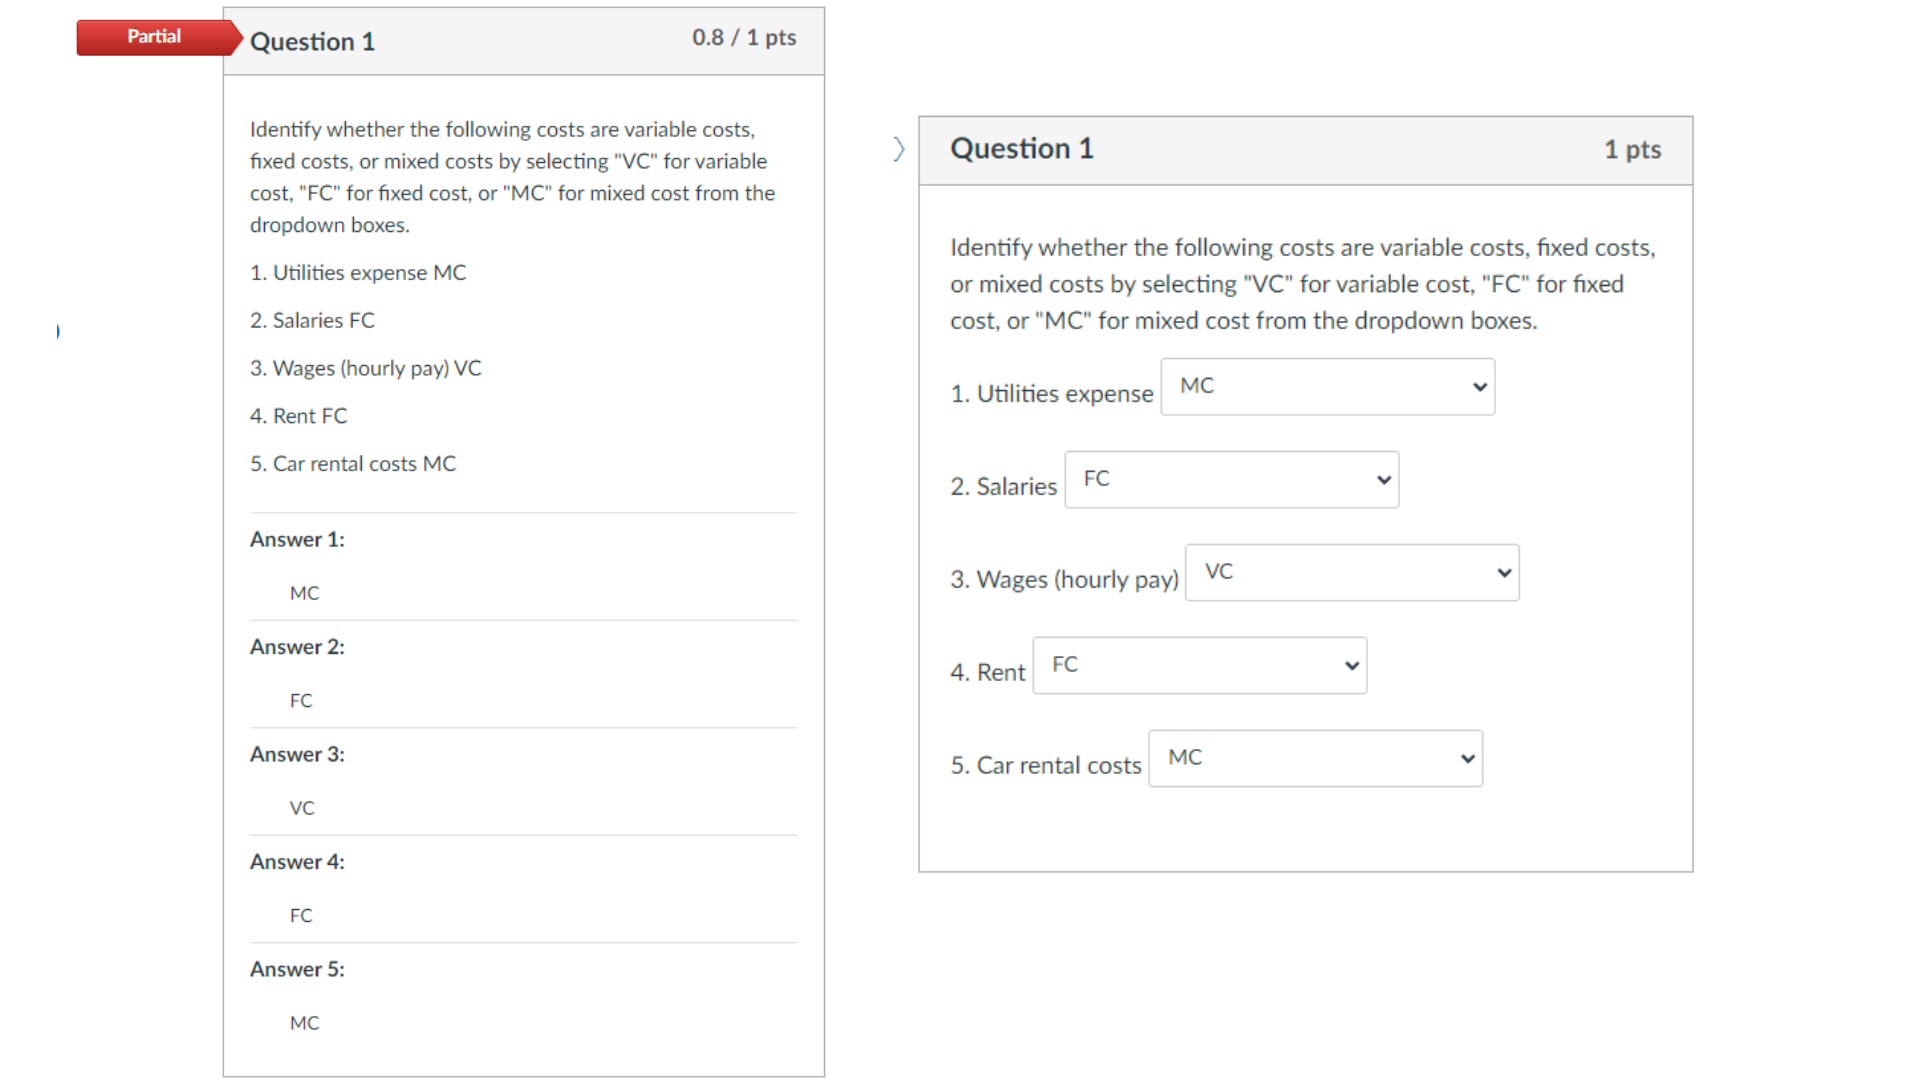Open the Rent dropdown showing FC

tap(1199, 665)
